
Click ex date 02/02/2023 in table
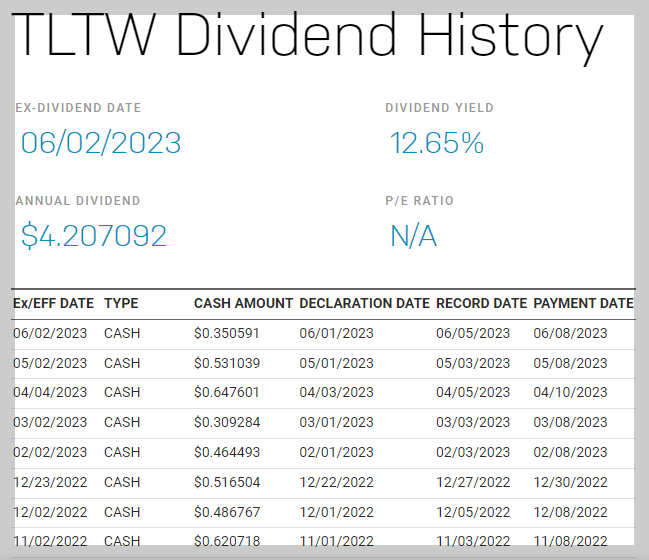tap(50, 452)
